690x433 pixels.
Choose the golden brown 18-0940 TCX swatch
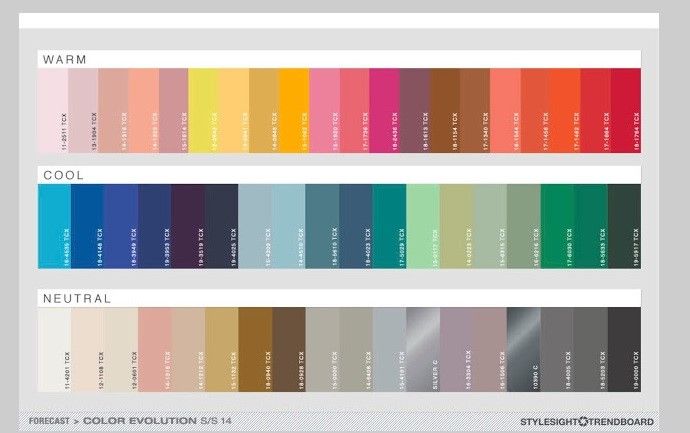(255, 349)
